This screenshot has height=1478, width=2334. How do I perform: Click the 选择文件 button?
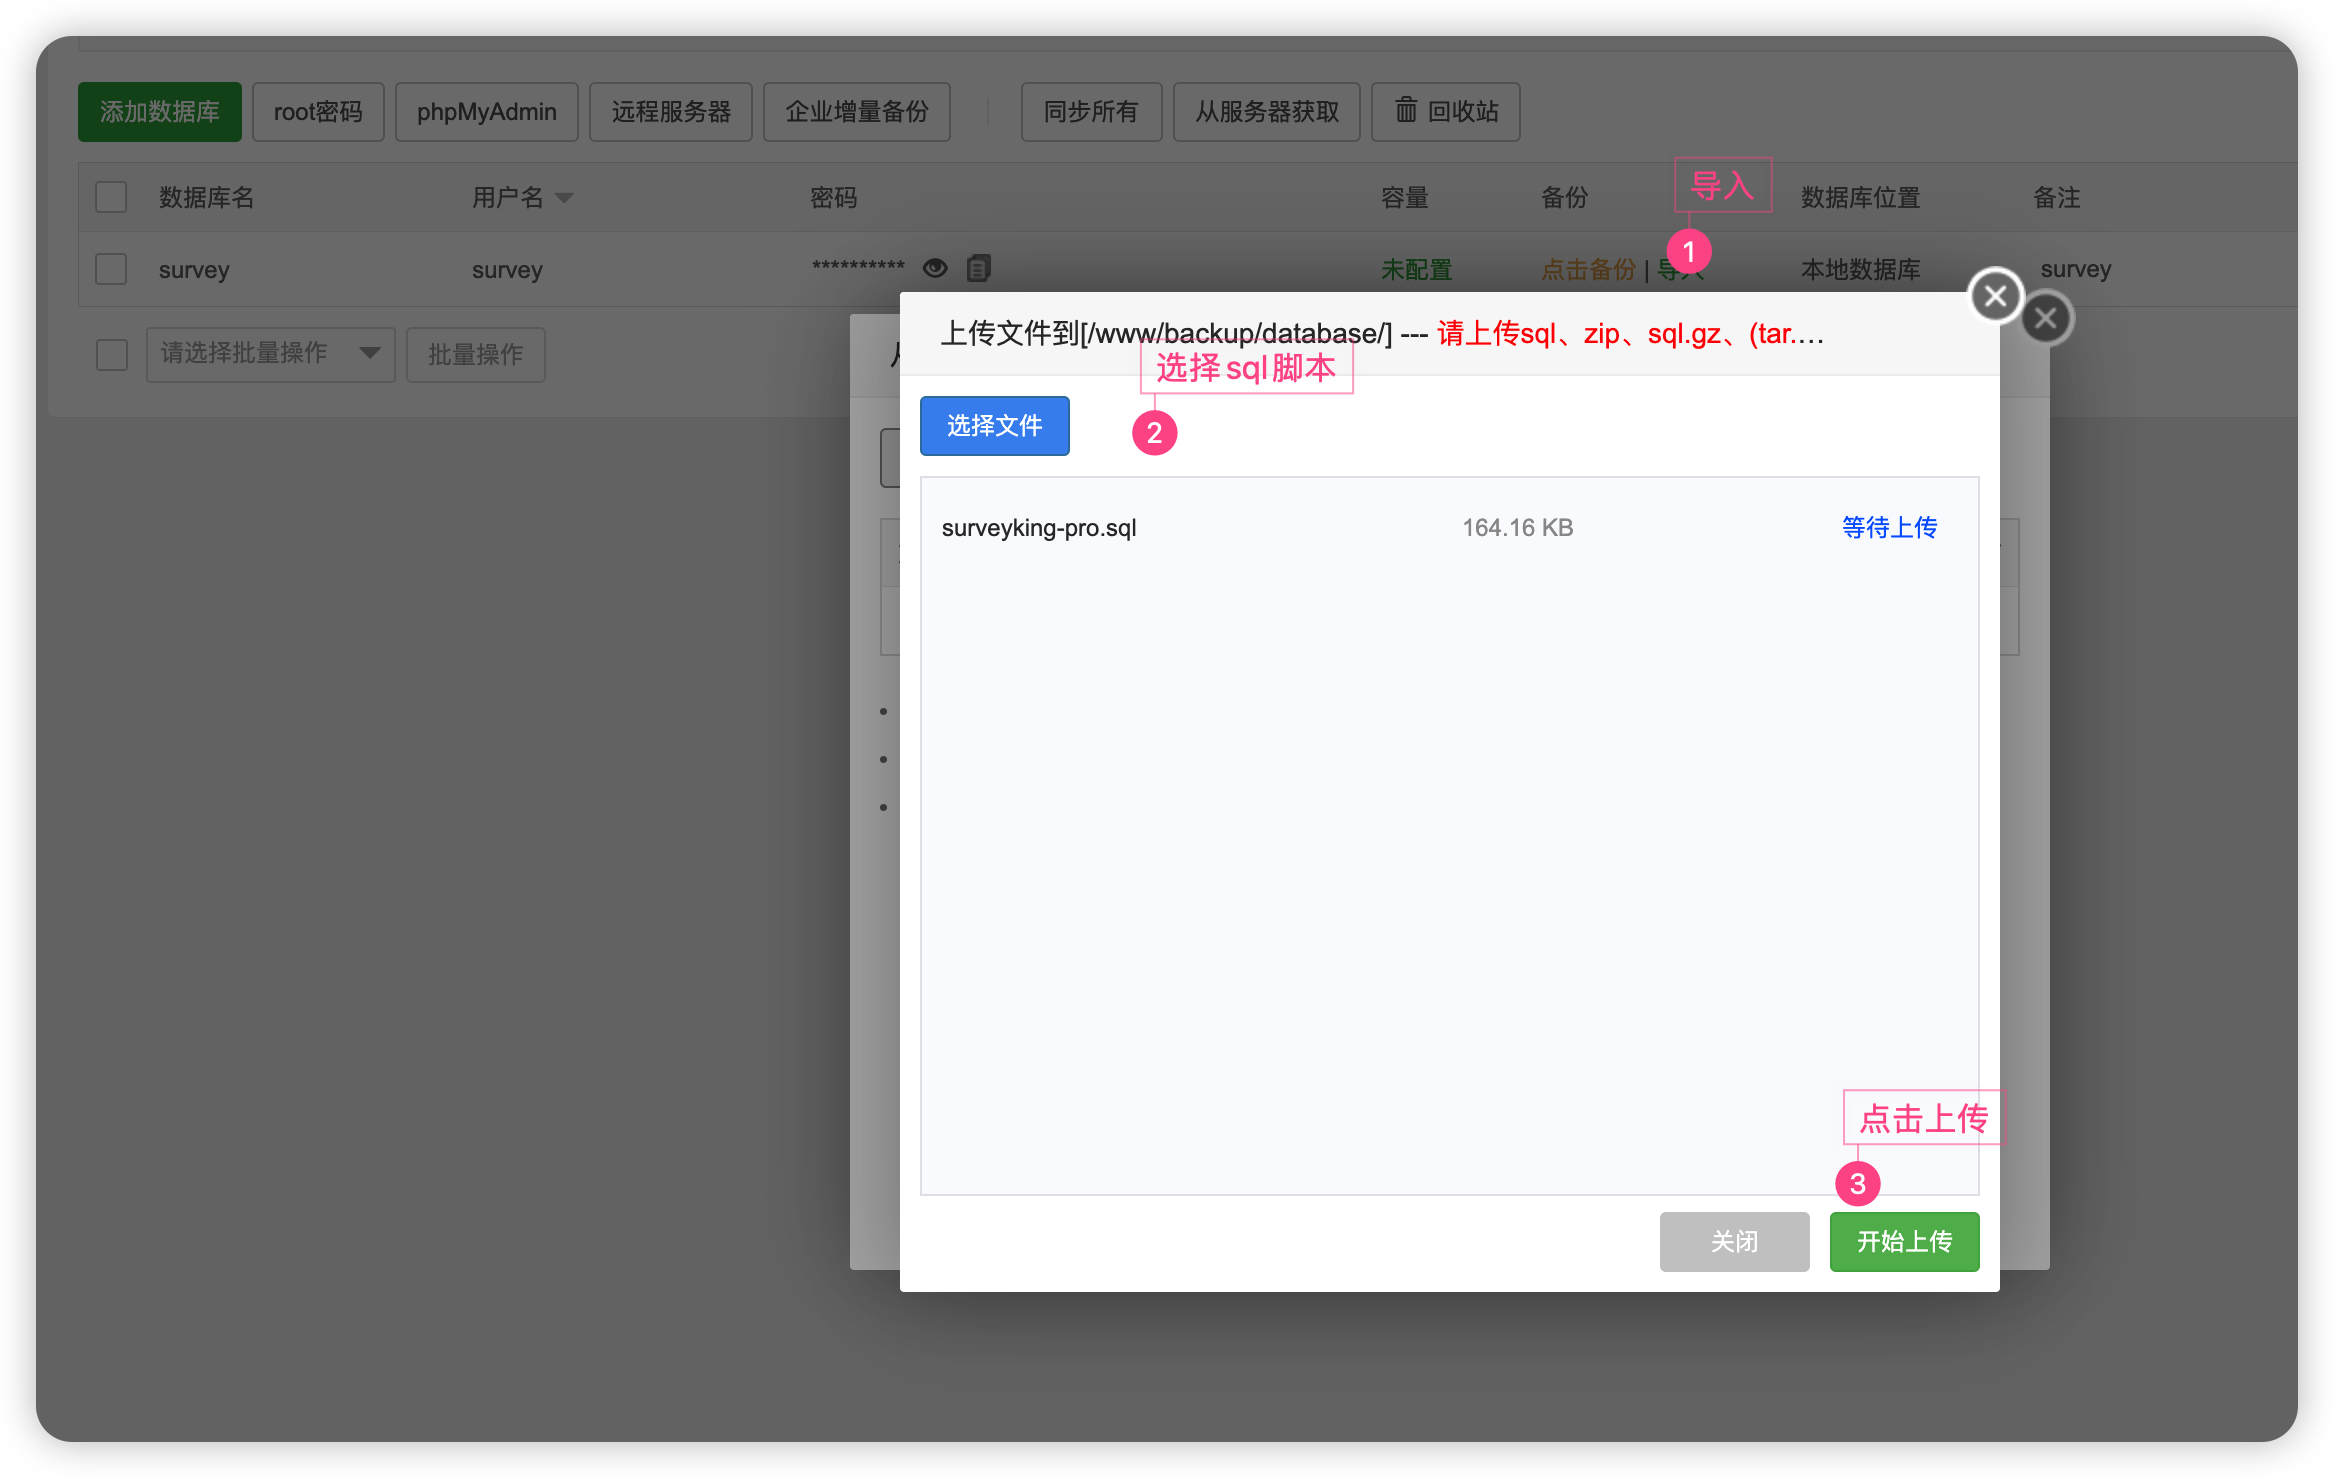[x=994, y=426]
